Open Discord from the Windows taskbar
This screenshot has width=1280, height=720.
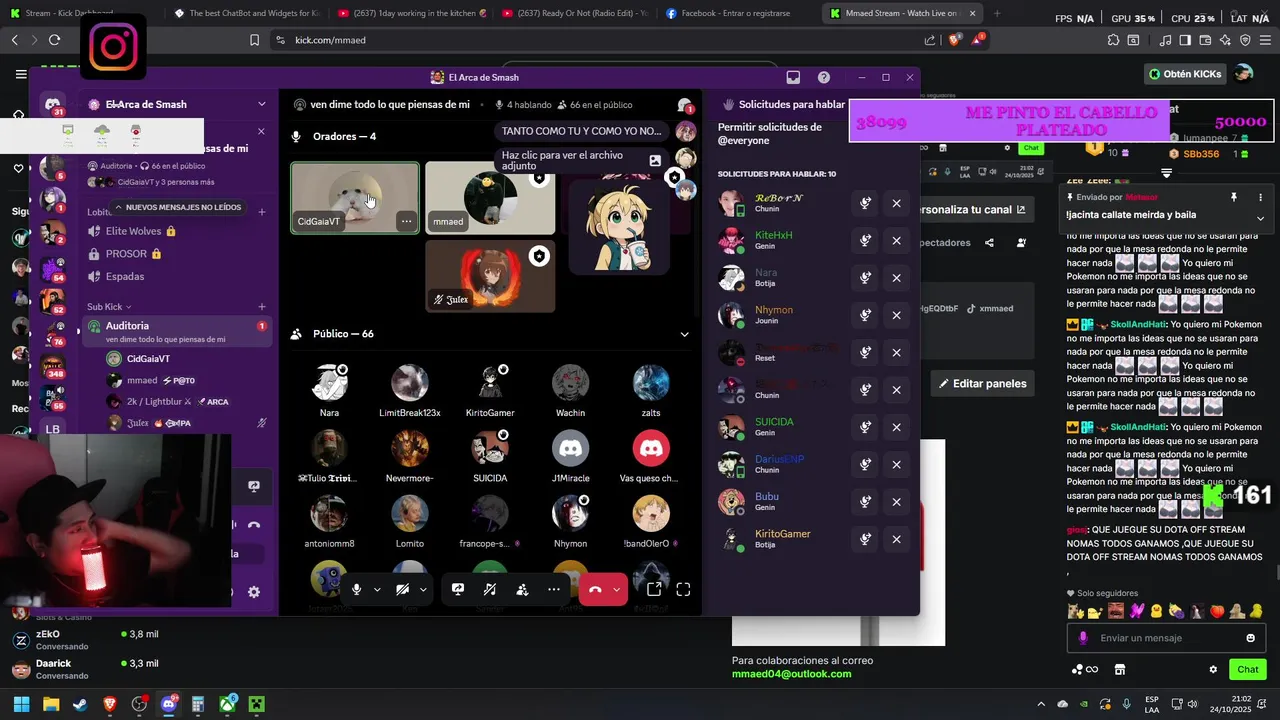coord(168,704)
